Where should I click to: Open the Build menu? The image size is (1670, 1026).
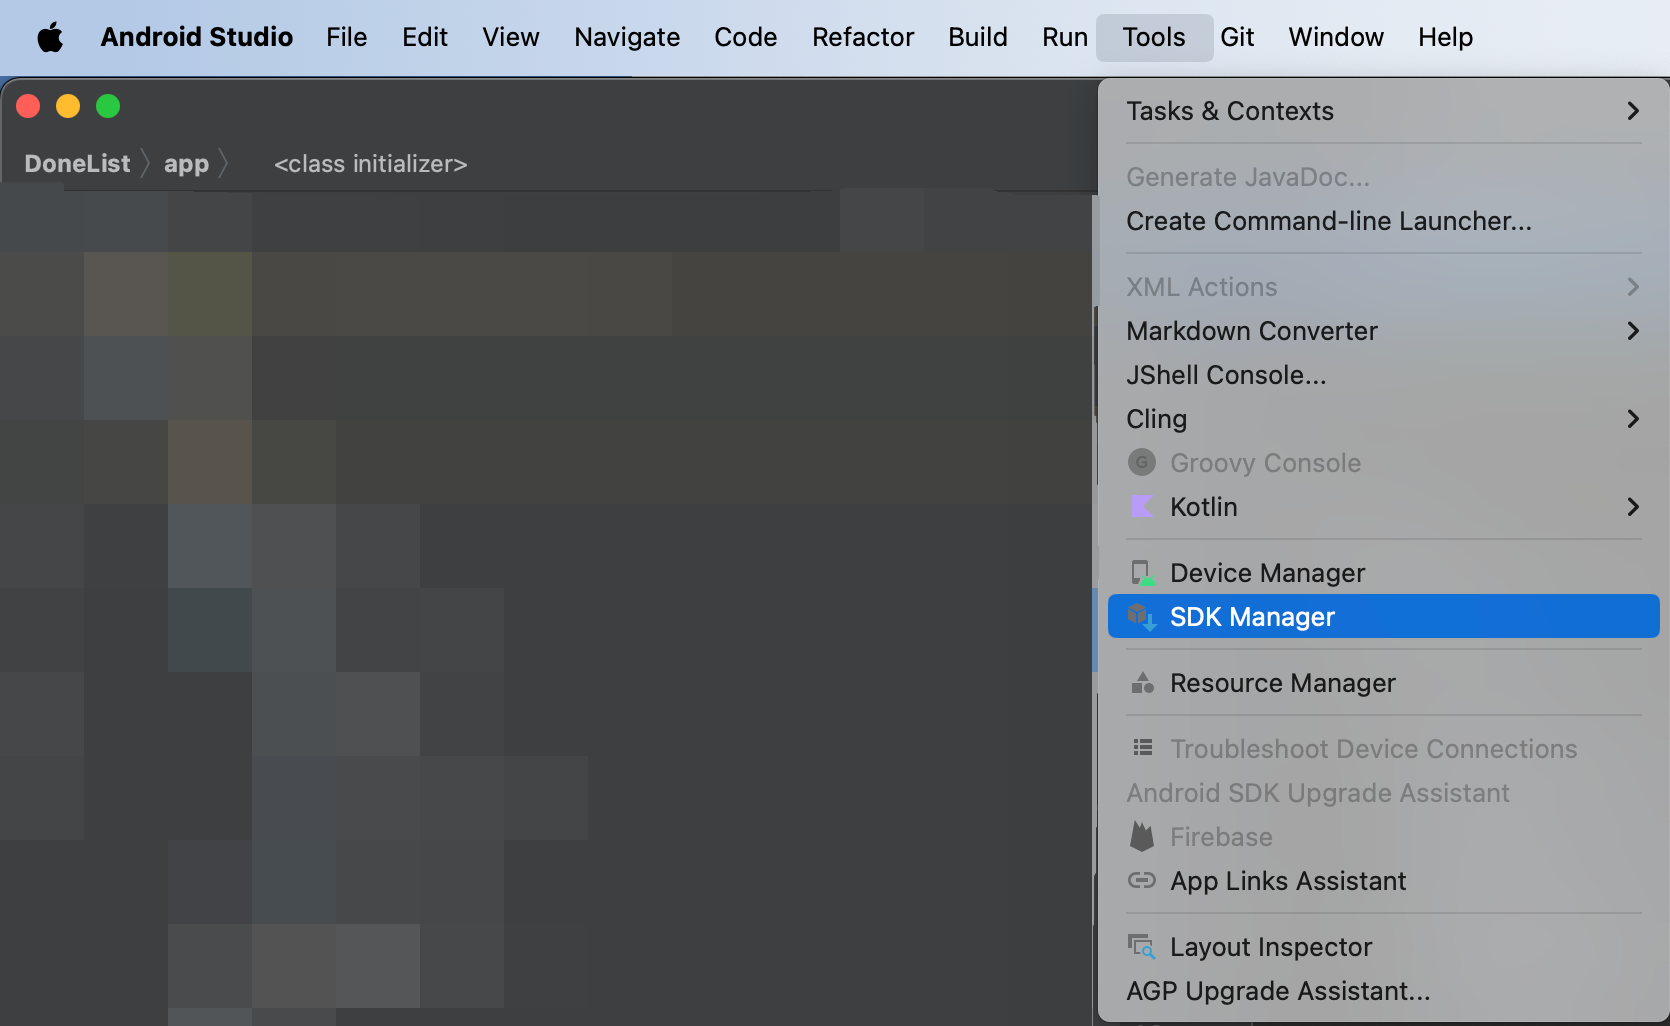tap(978, 38)
